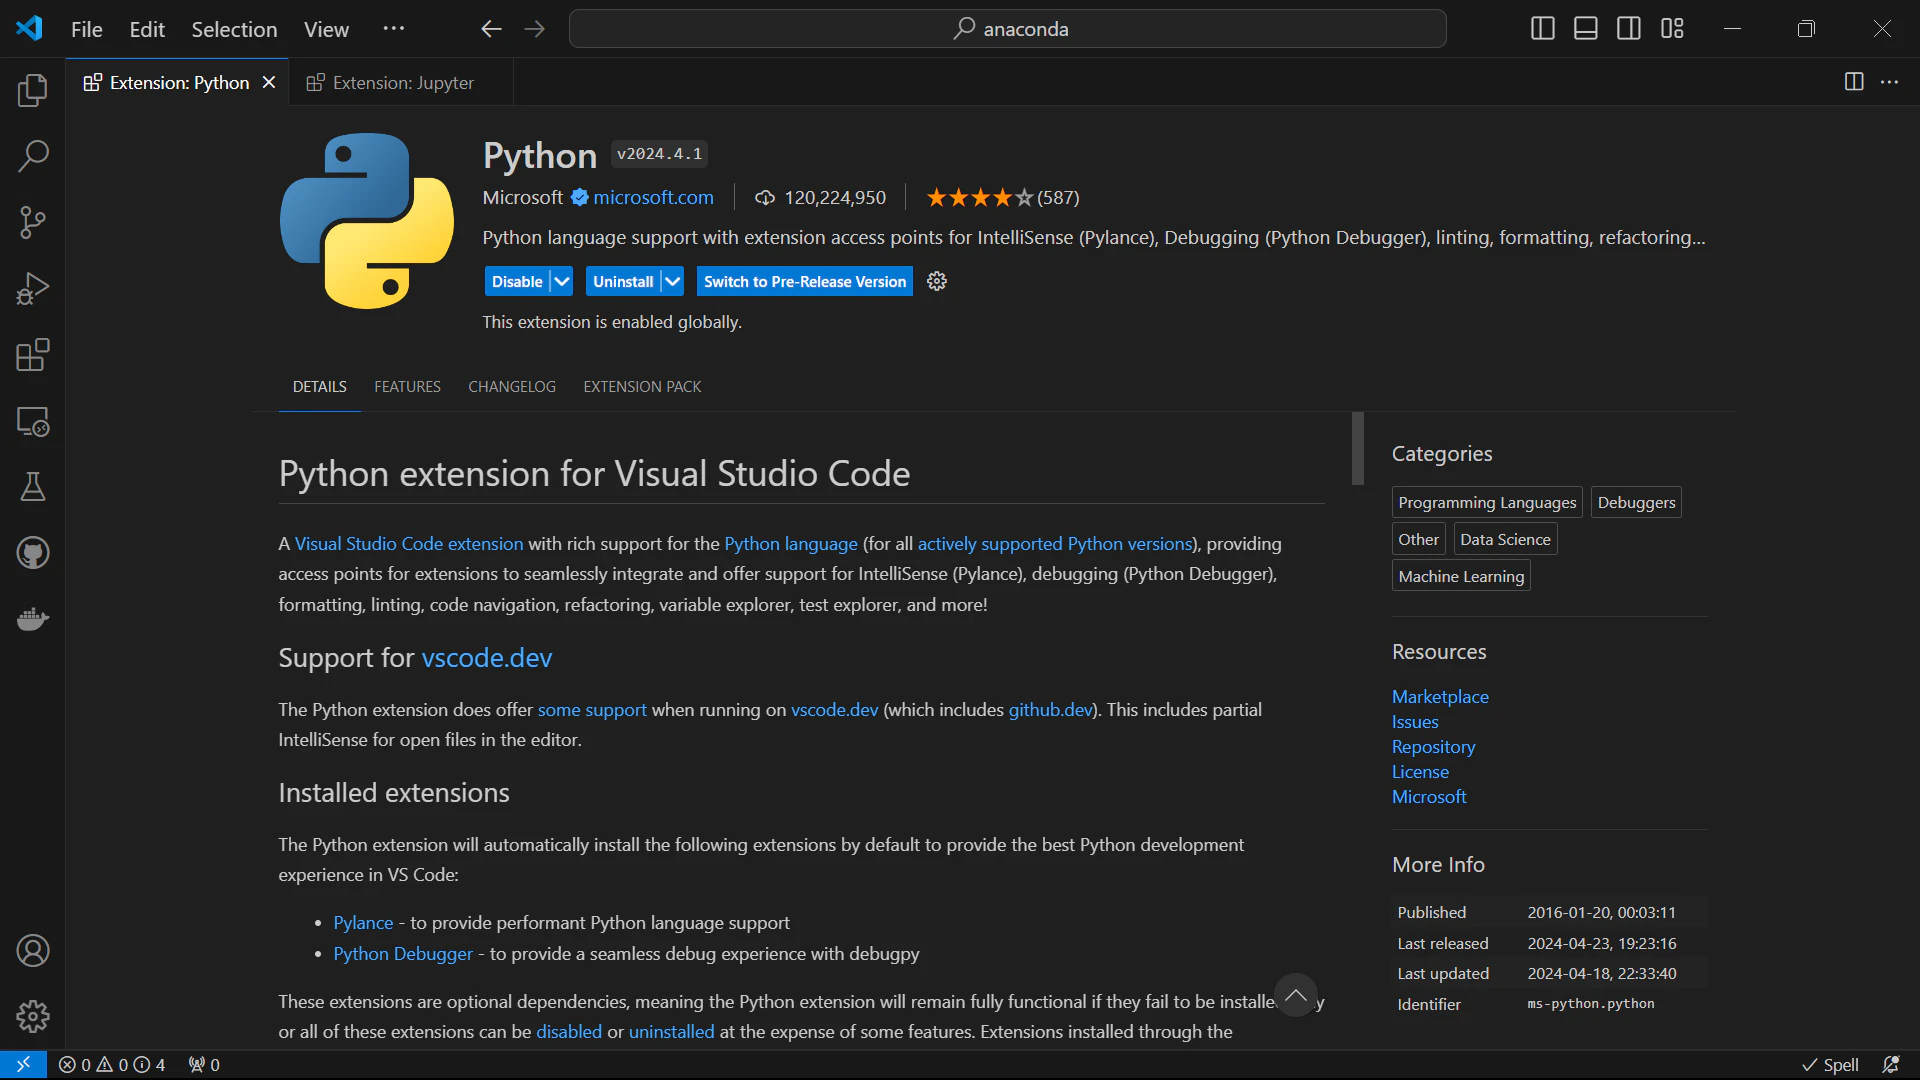Customize layout from title bar
The width and height of the screenshot is (1920, 1080).
[x=1672, y=28]
